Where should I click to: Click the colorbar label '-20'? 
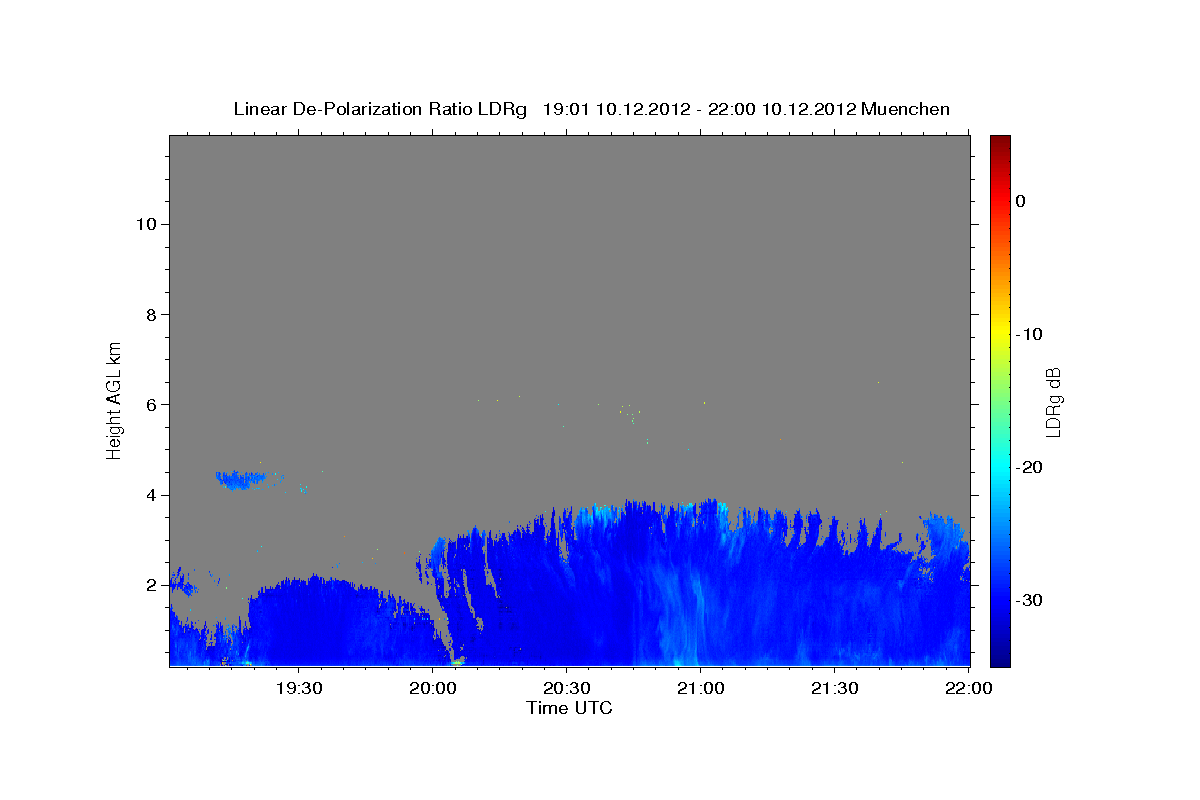1029,467
